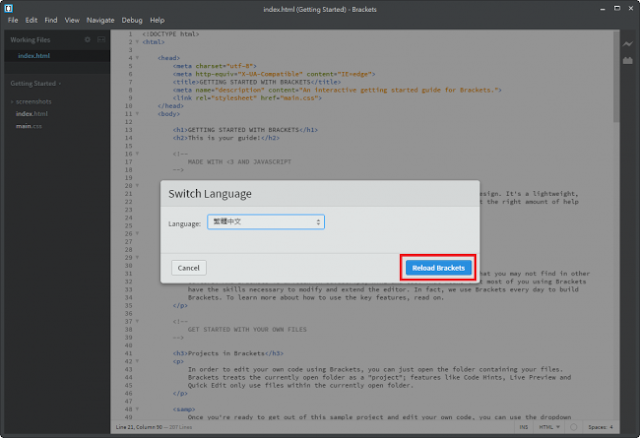Click the linting status circle icon
Viewport: 640px width, 438px height.
(x=573, y=427)
